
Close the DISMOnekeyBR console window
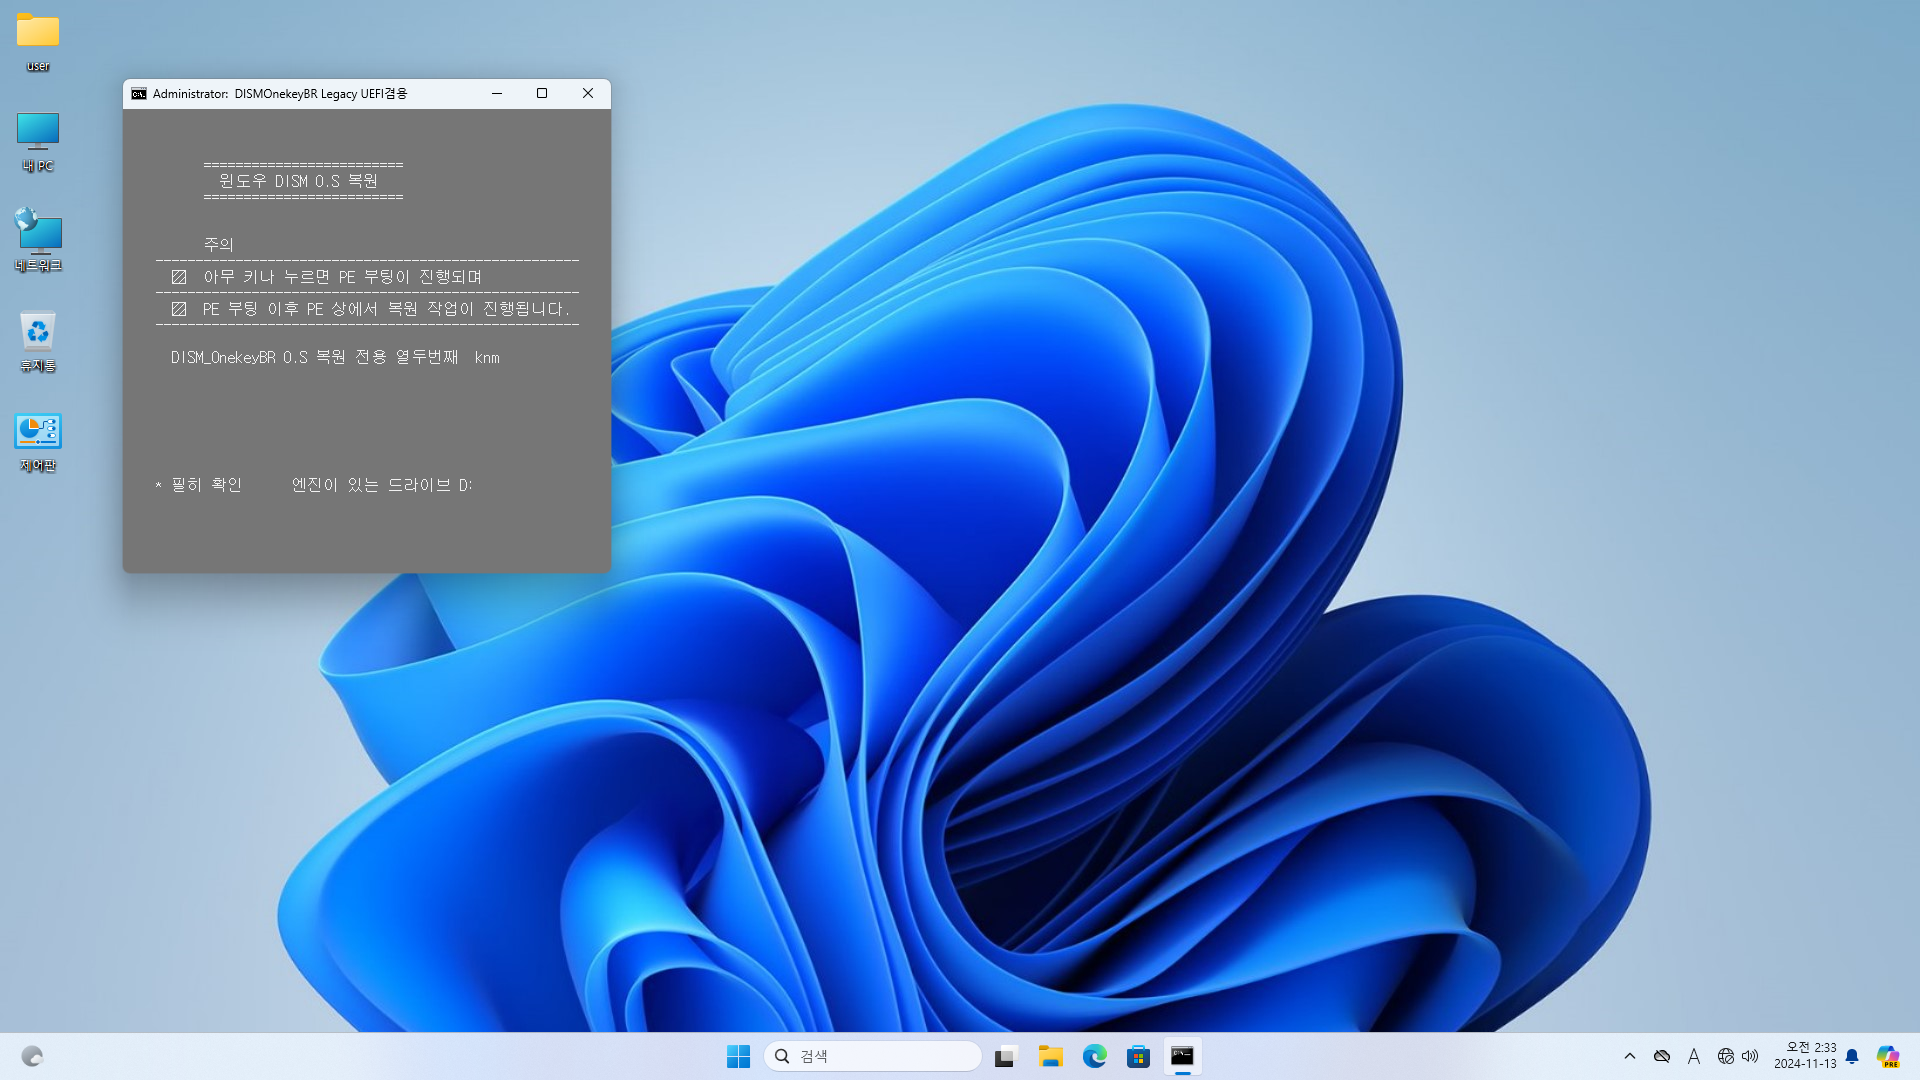[588, 93]
